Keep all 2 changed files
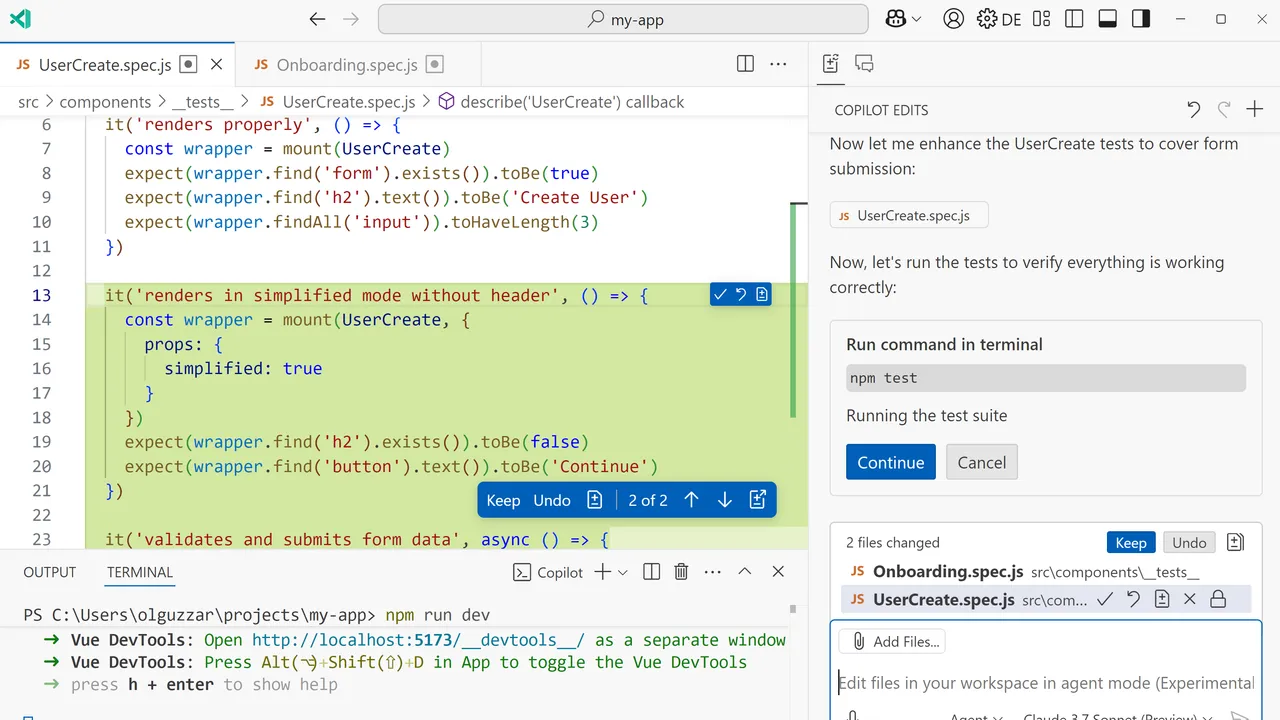1280x720 pixels. tap(1131, 542)
